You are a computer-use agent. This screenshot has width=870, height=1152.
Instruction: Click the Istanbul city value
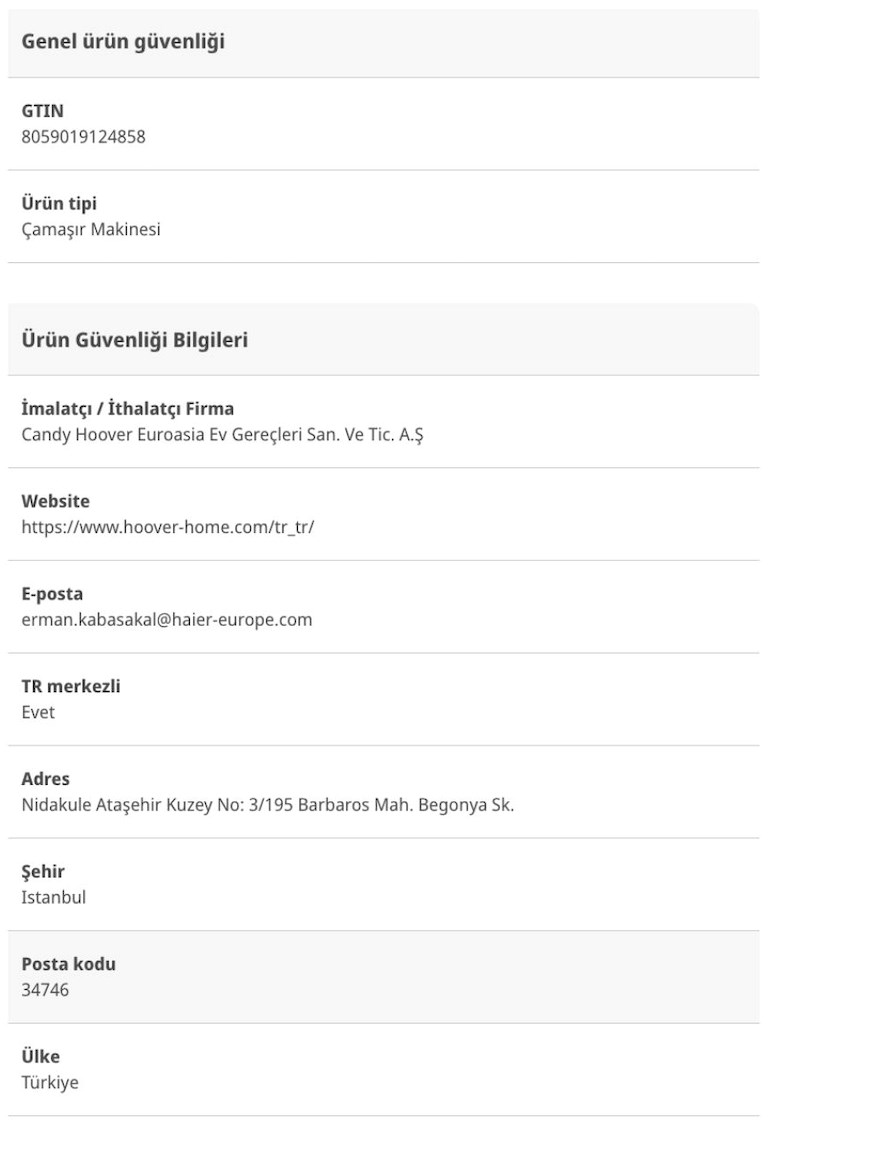(54, 897)
